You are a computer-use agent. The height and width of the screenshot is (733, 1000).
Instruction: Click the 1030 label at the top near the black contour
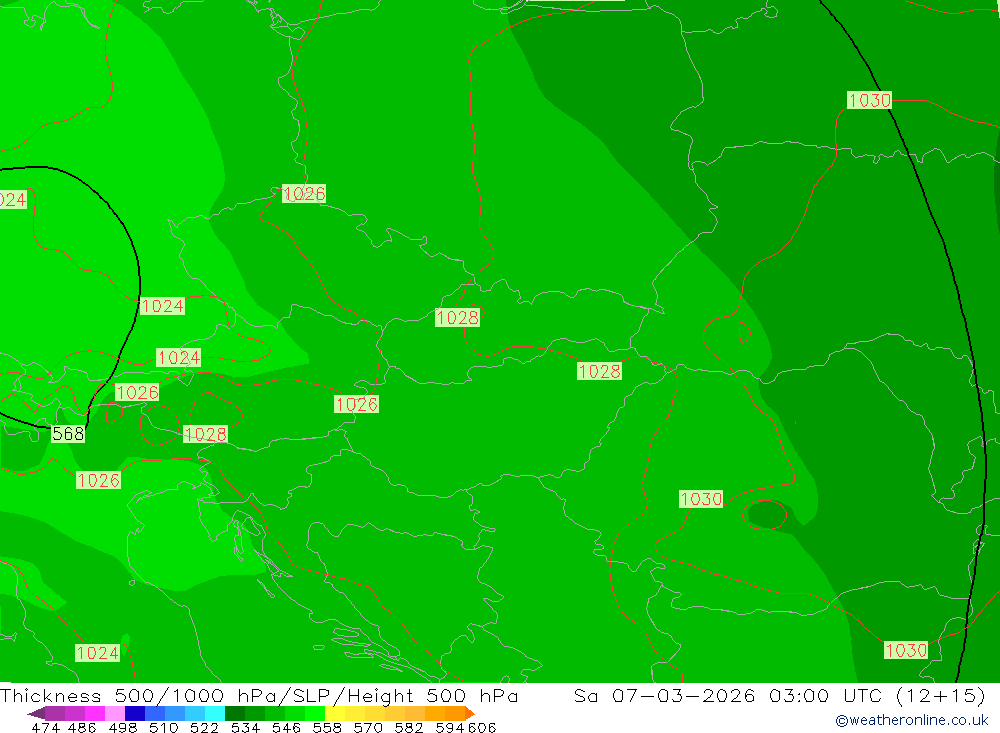[869, 100]
